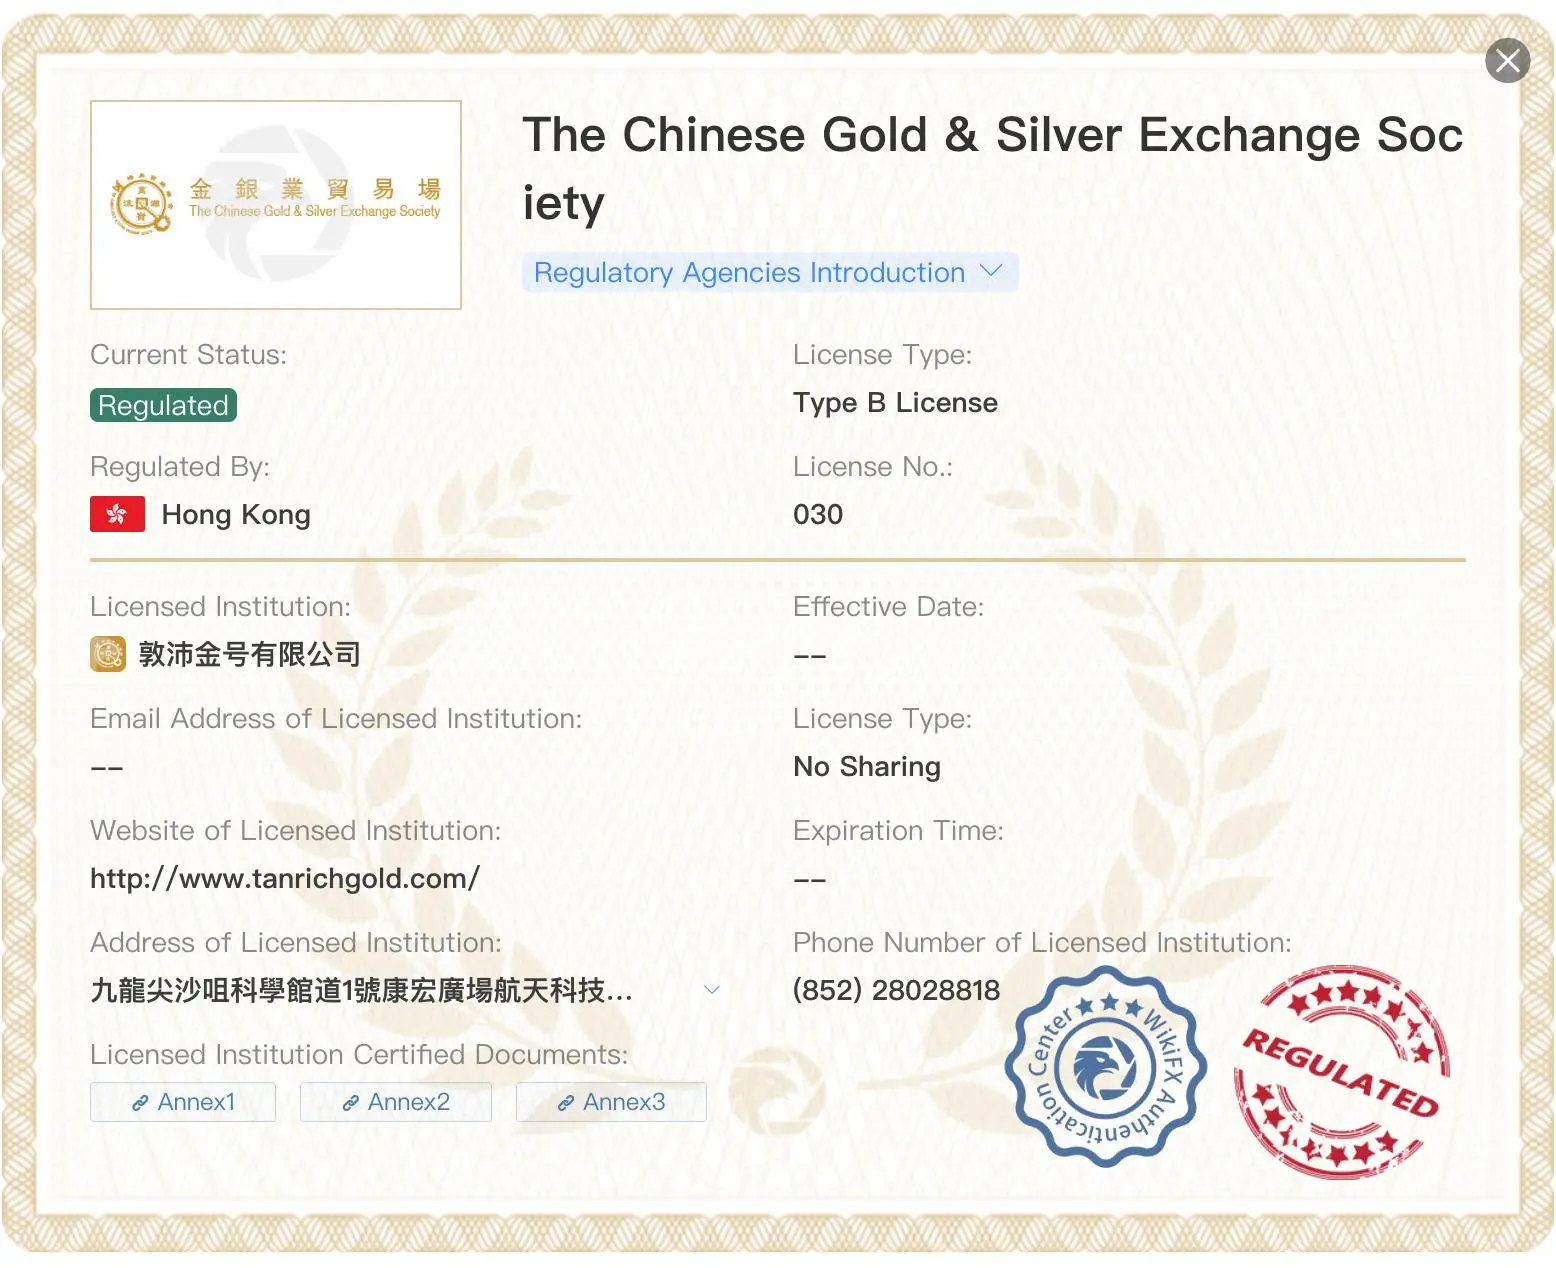Click the Effective Date label
The height and width of the screenshot is (1268, 1556).
(888, 606)
